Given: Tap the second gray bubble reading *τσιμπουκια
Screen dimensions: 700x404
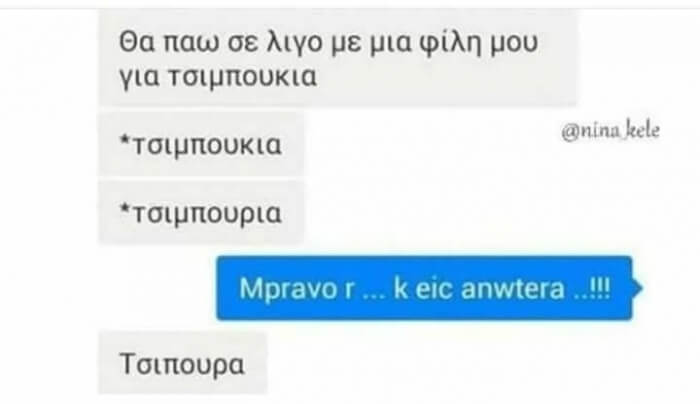Looking at the screenshot, I should click(201, 145).
